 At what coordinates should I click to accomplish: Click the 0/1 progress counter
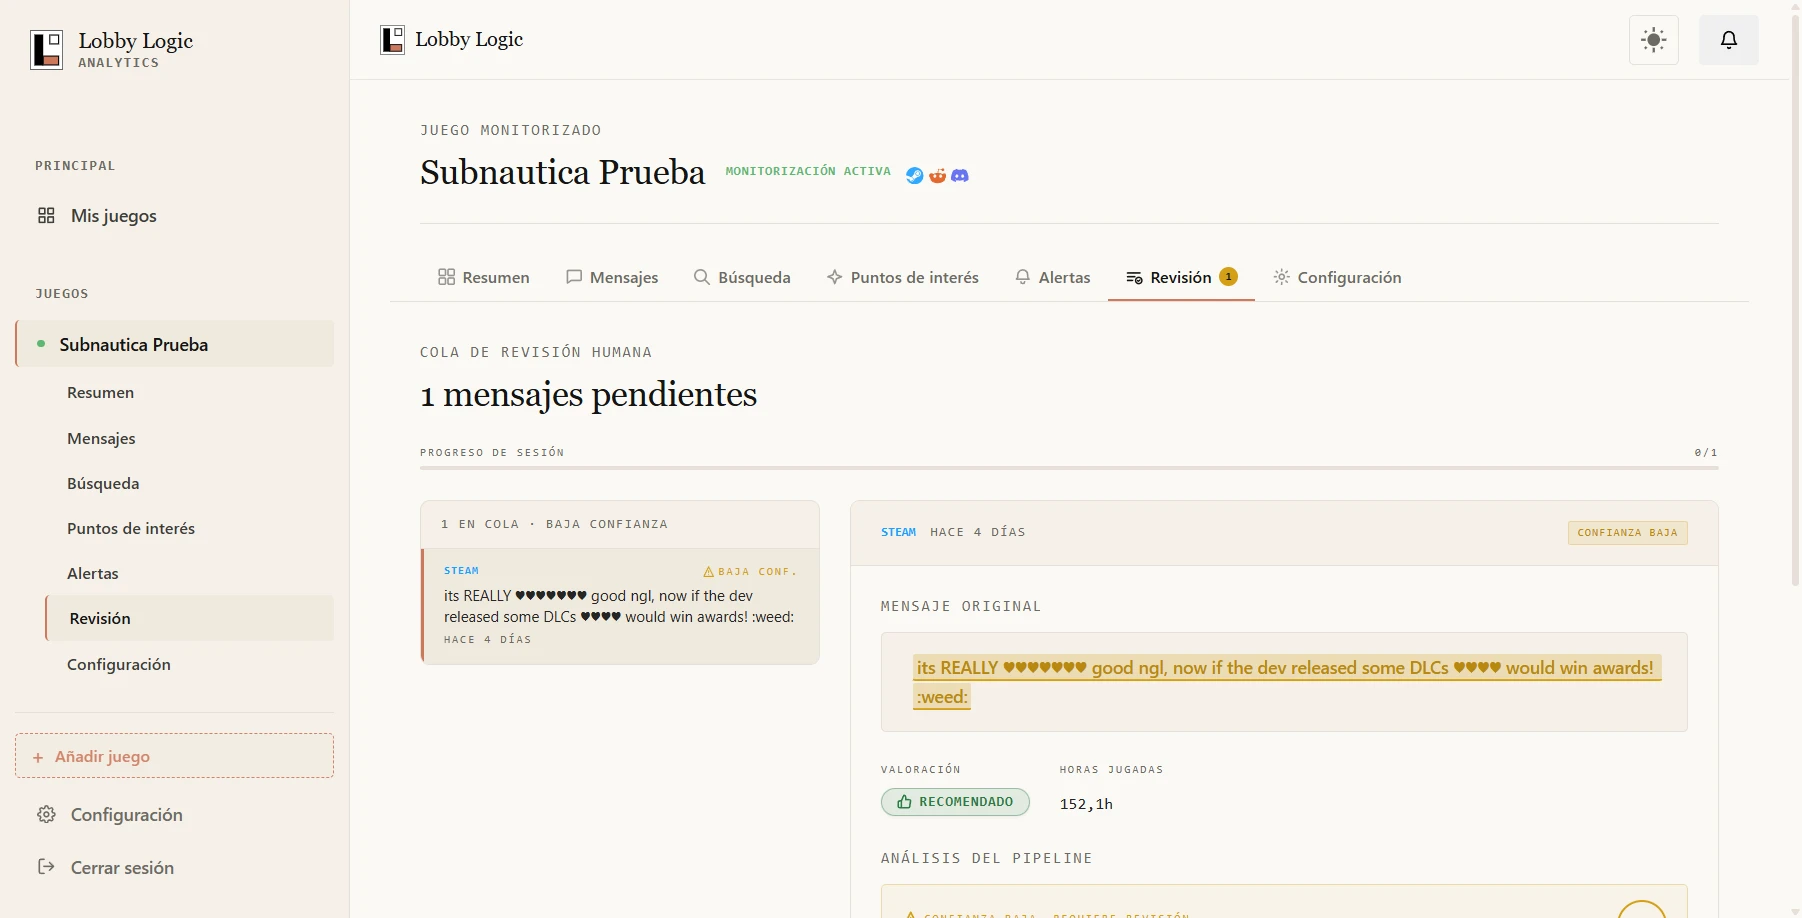click(x=1706, y=453)
